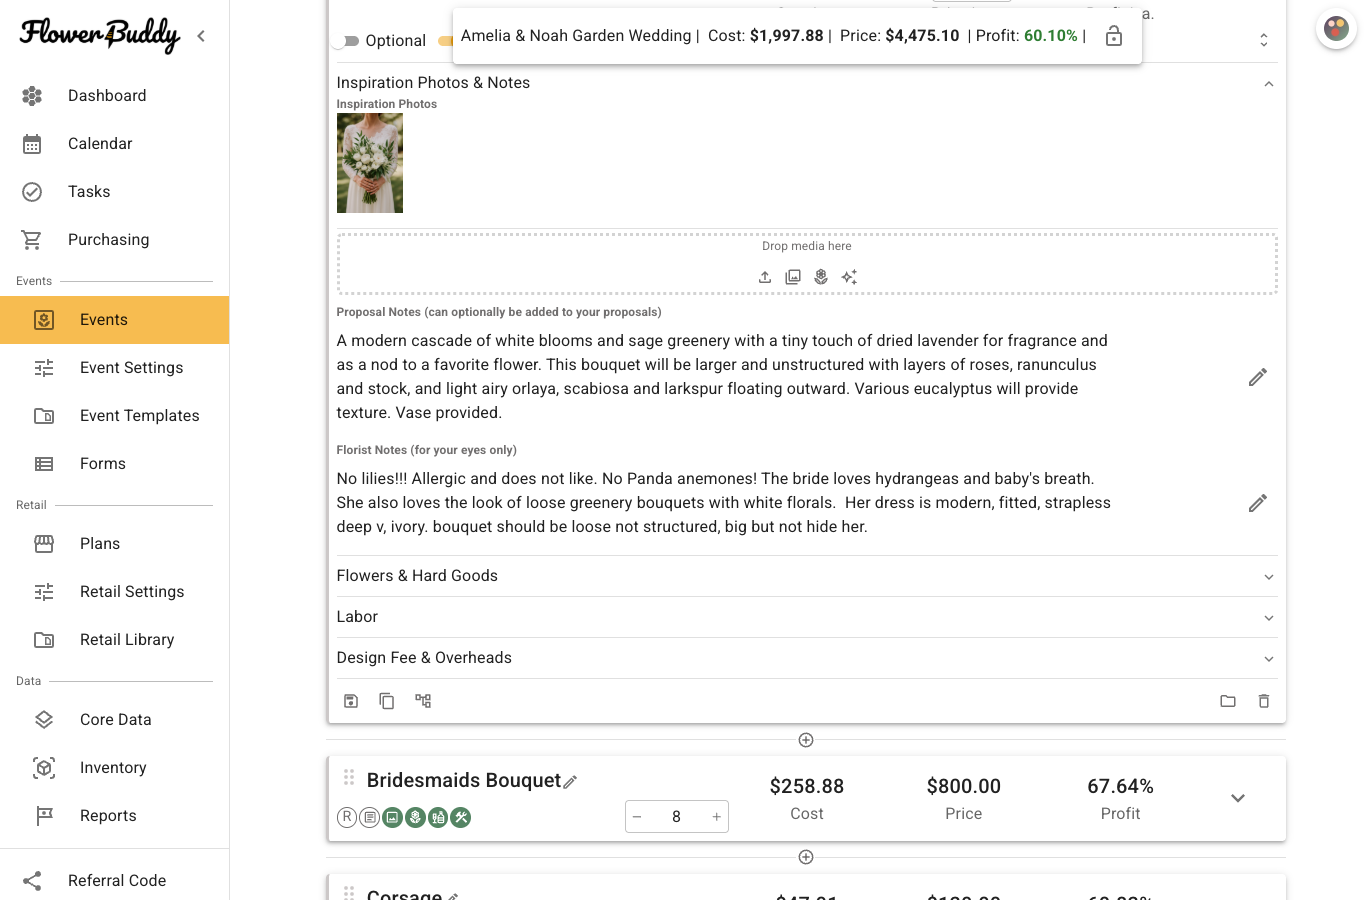Click the add item plus below Bridesmaids Bouquet
The width and height of the screenshot is (1365, 900).
coord(806,857)
